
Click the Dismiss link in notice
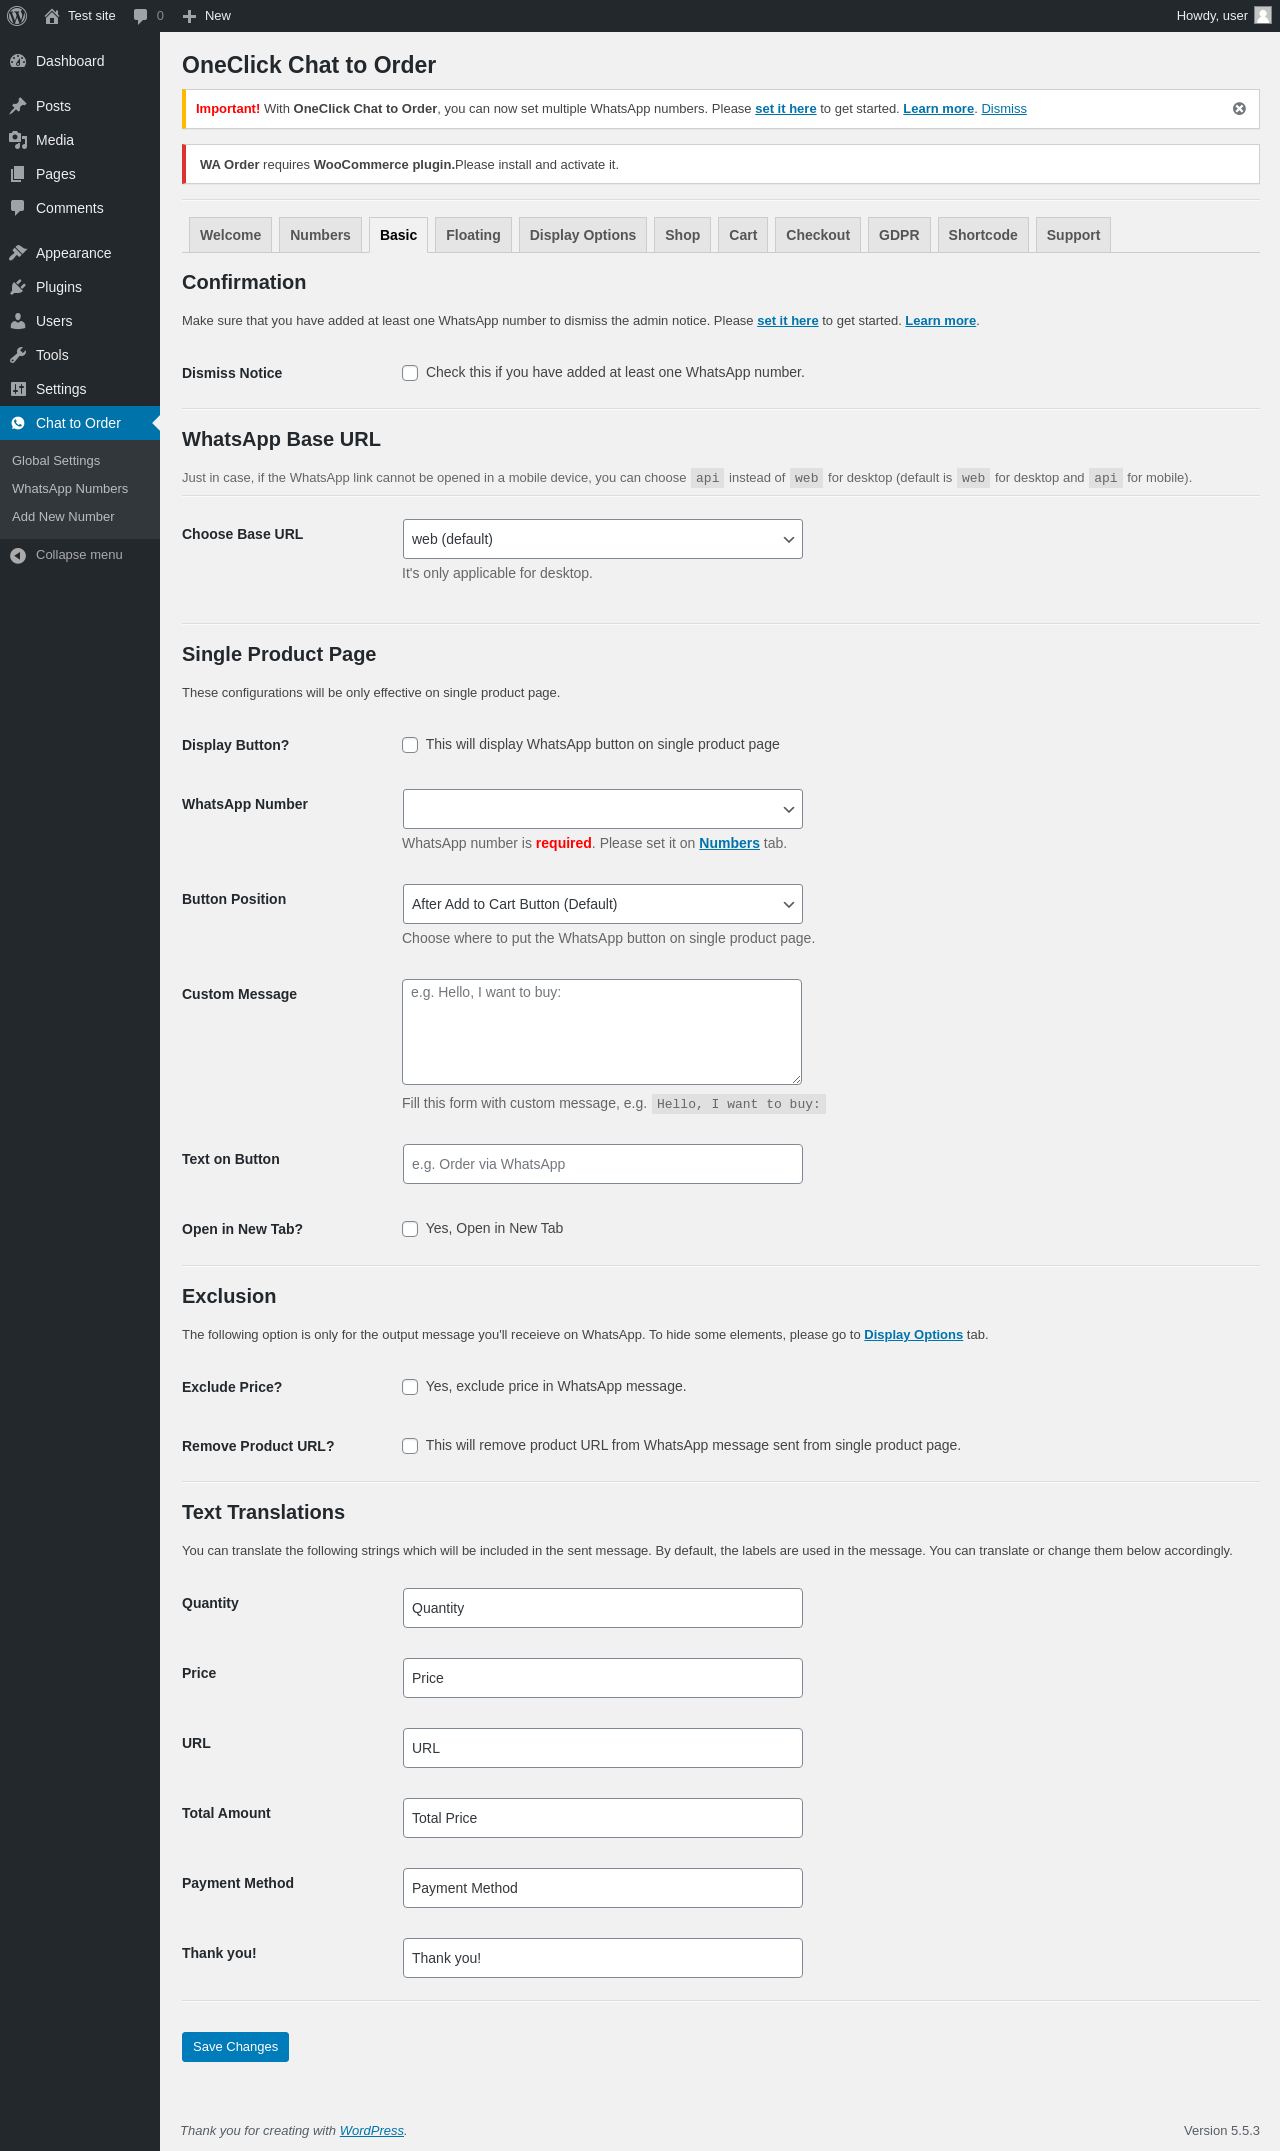coord(1004,109)
